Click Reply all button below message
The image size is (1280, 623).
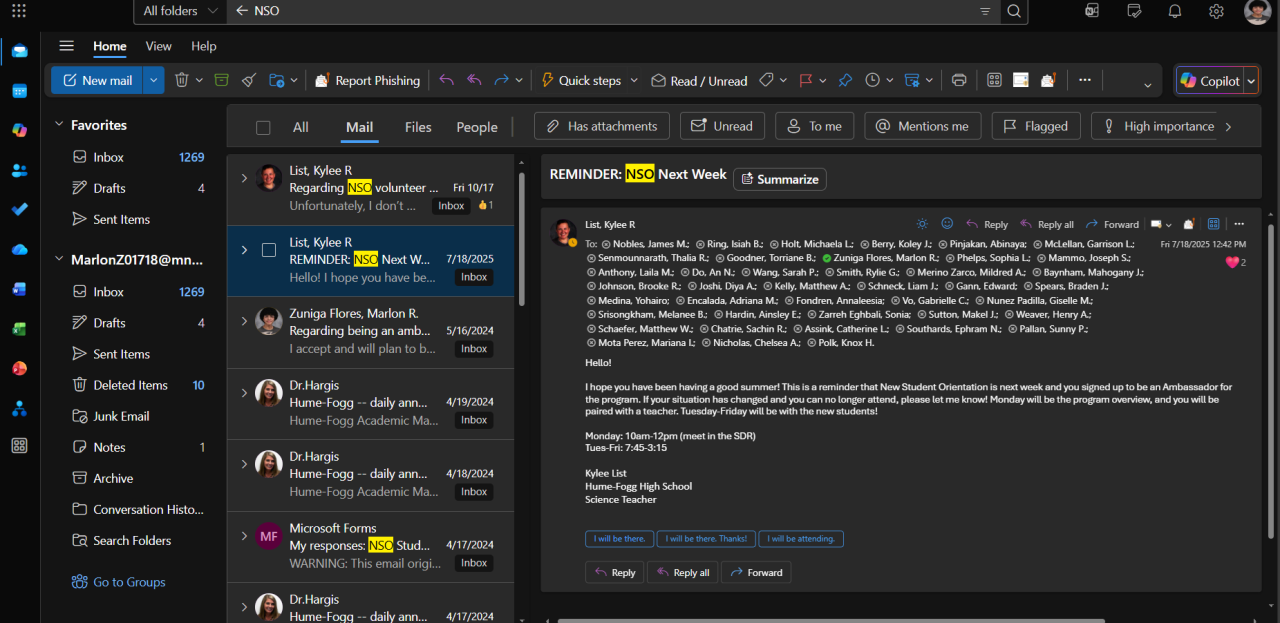[682, 572]
